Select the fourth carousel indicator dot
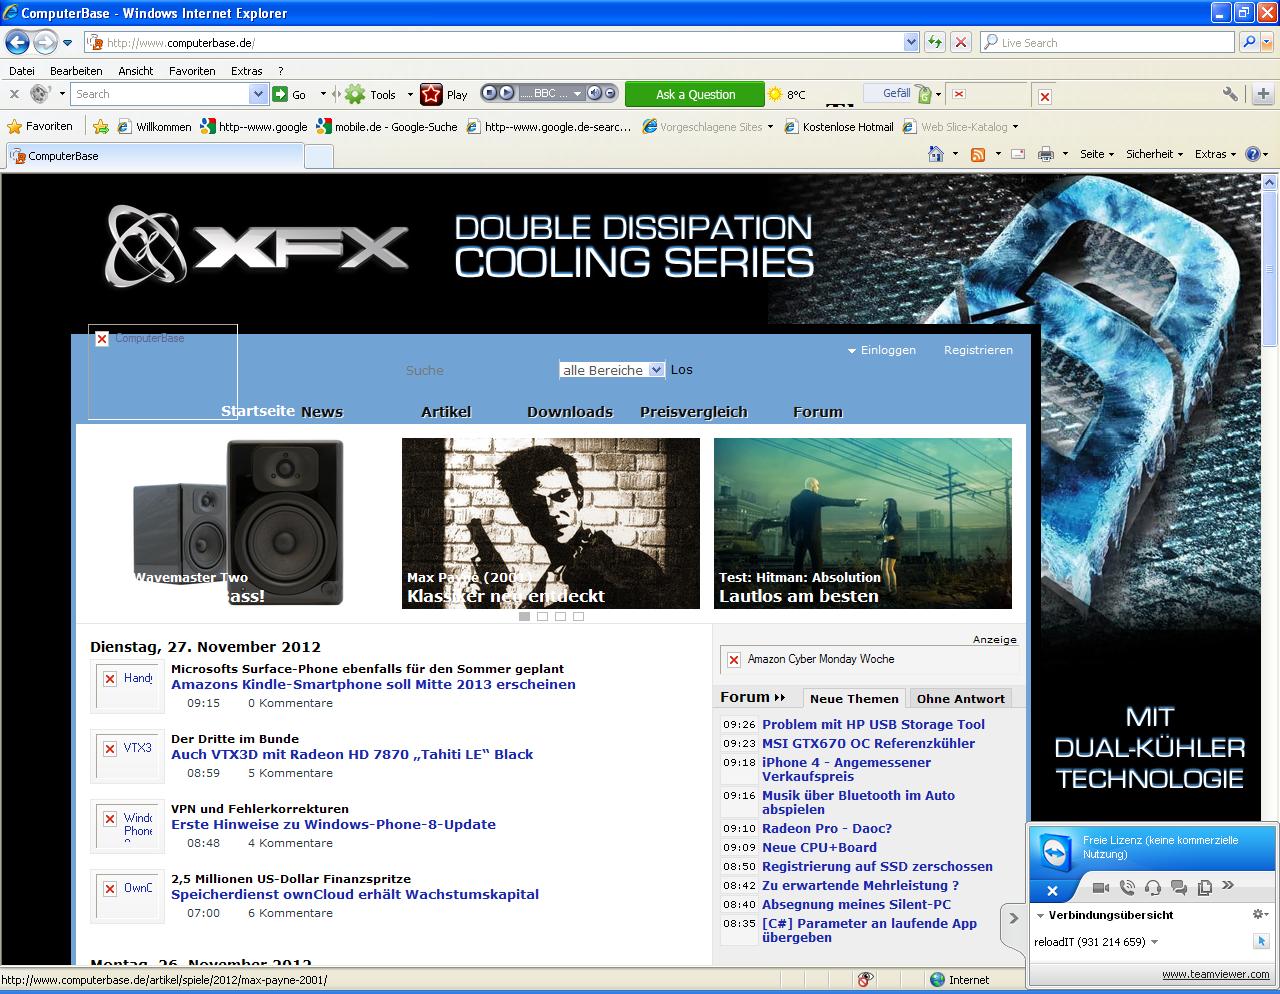This screenshot has width=1280, height=994. click(x=578, y=616)
